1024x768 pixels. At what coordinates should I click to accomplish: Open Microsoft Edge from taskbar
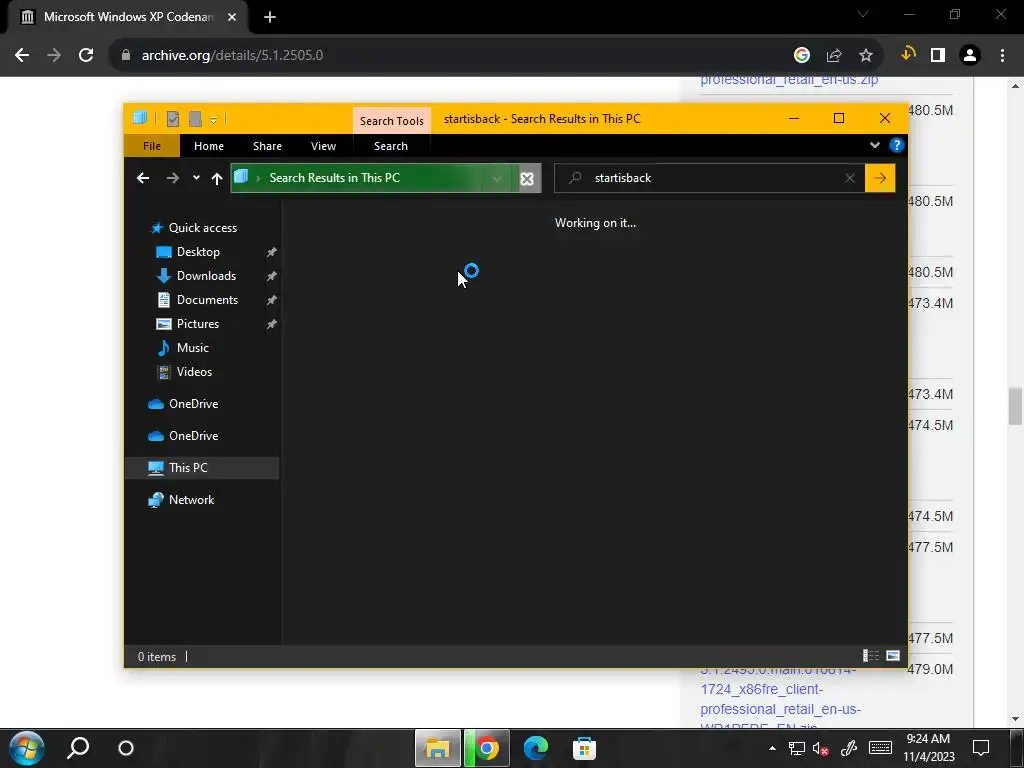point(536,748)
